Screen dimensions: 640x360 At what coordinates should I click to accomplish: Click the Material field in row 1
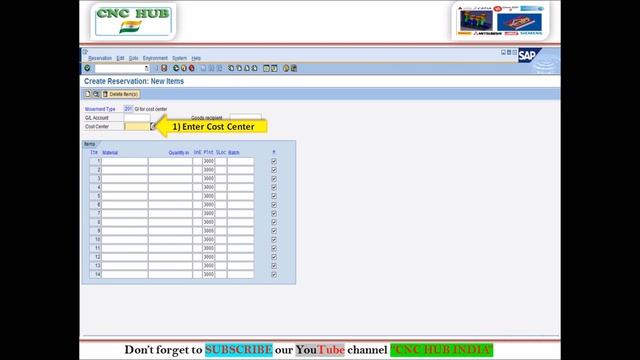click(x=124, y=161)
